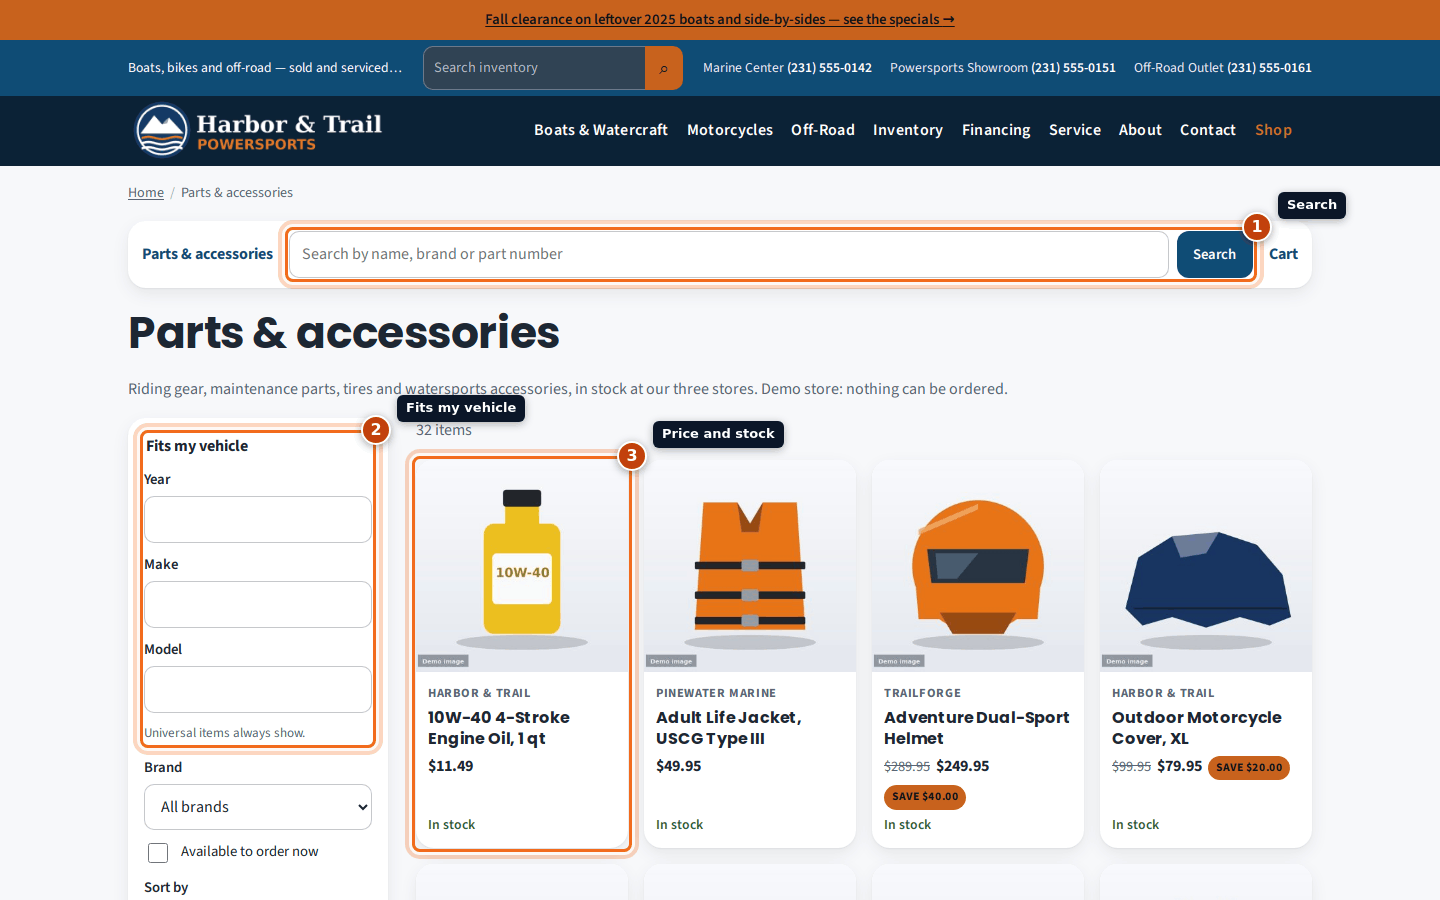Open the Adventure Dual-Sport Helmet image
This screenshot has width=1440, height=900.
point(978,566)
